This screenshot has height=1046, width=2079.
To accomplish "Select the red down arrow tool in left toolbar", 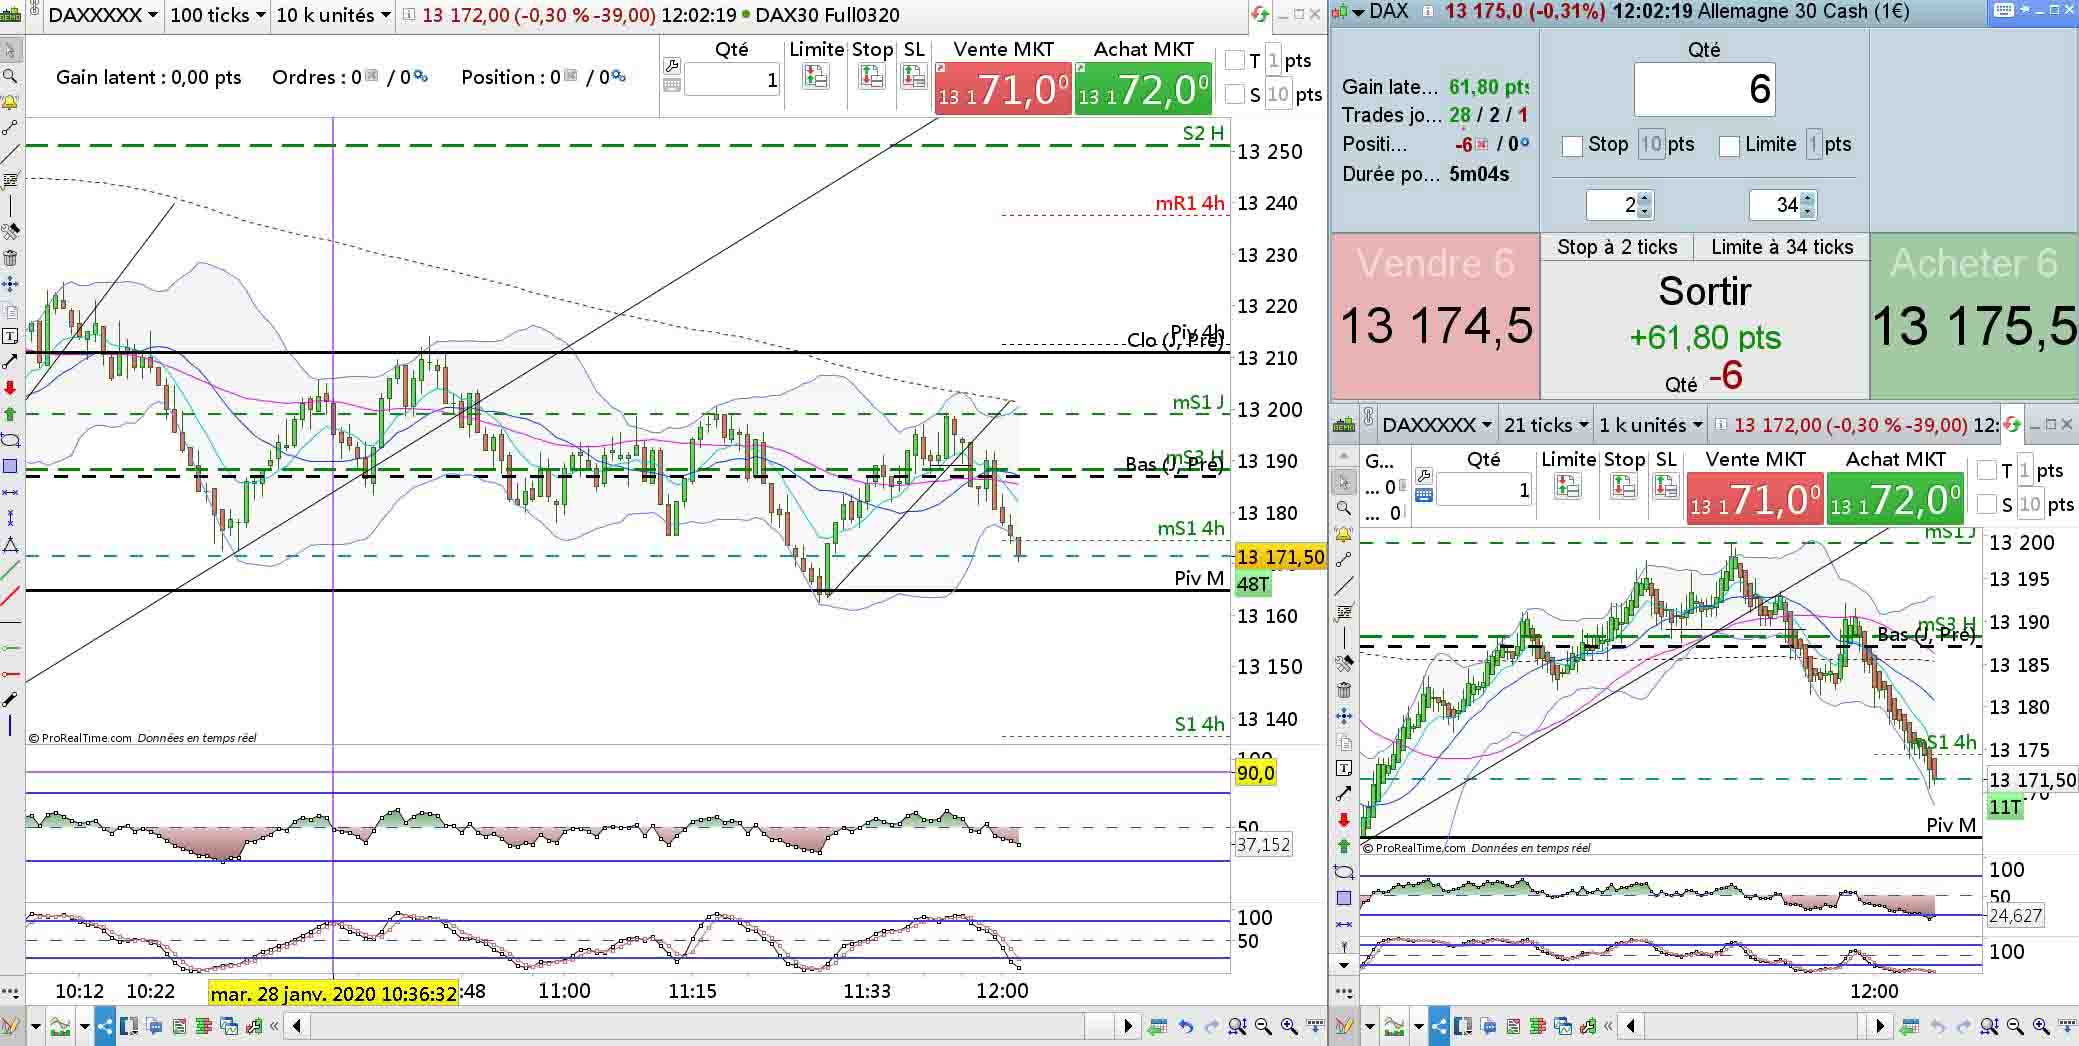I will [10, 387].
